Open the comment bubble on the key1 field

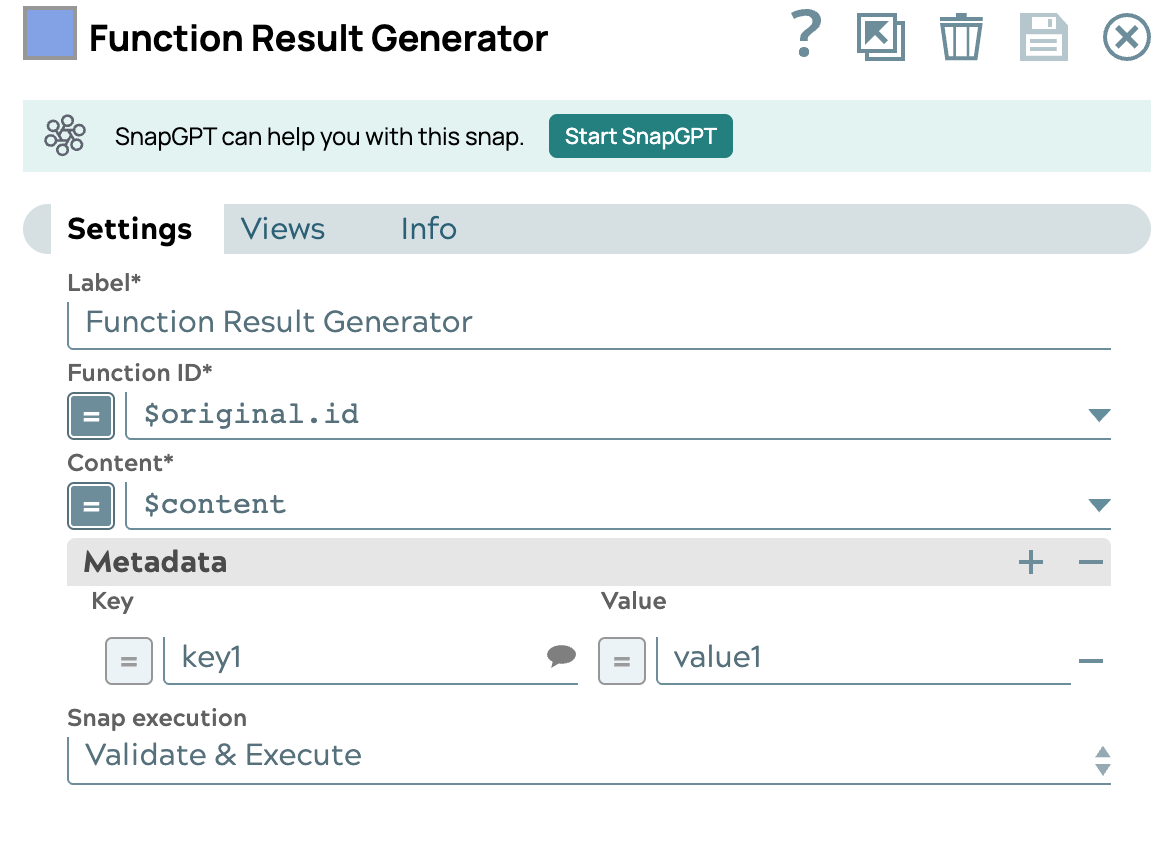pos(562,657)
